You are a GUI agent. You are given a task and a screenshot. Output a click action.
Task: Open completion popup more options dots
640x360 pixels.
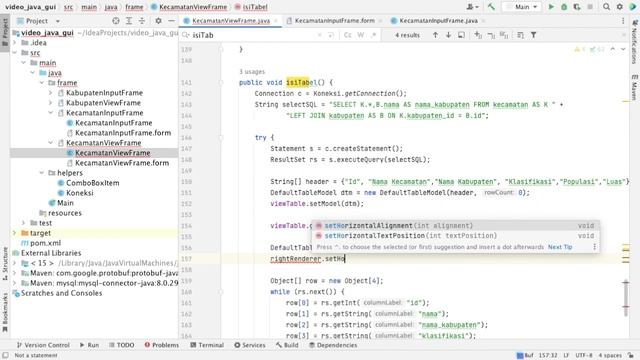[594, 247]
